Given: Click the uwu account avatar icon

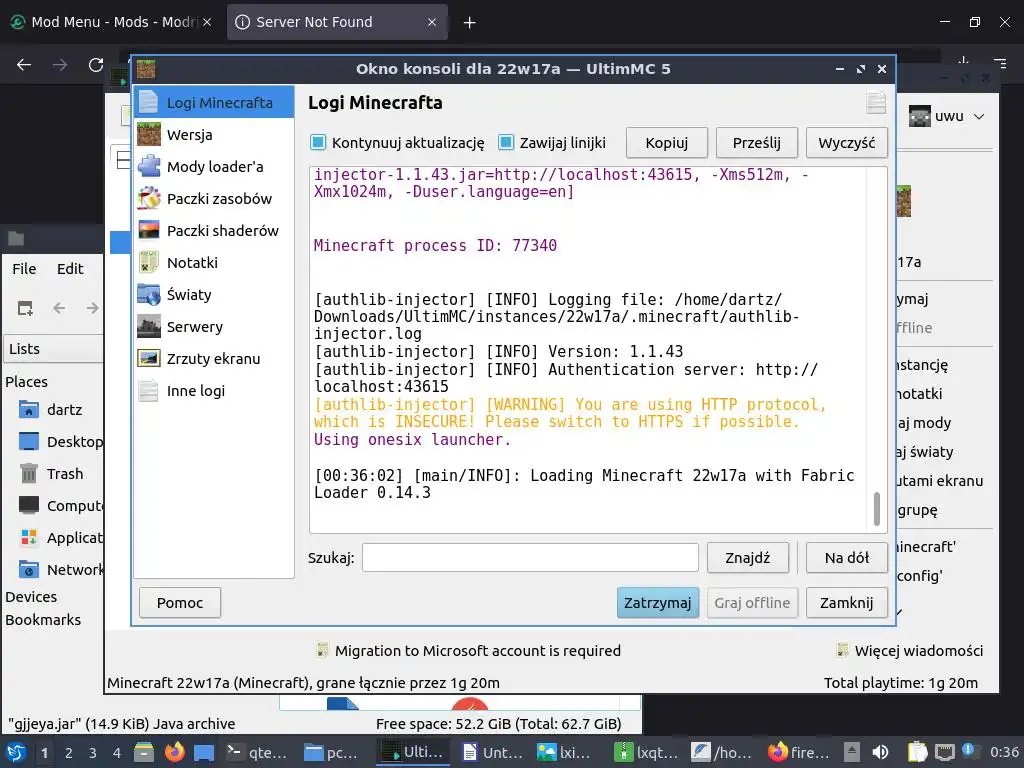Looking at the screenshot, I should [920, 116].
